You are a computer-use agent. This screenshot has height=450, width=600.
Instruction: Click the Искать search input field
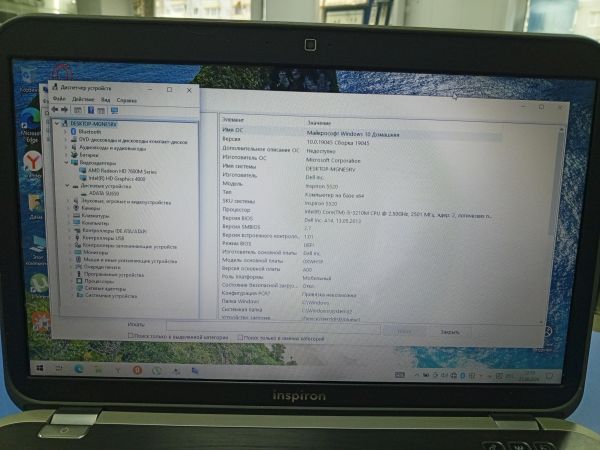pos(274,327)
